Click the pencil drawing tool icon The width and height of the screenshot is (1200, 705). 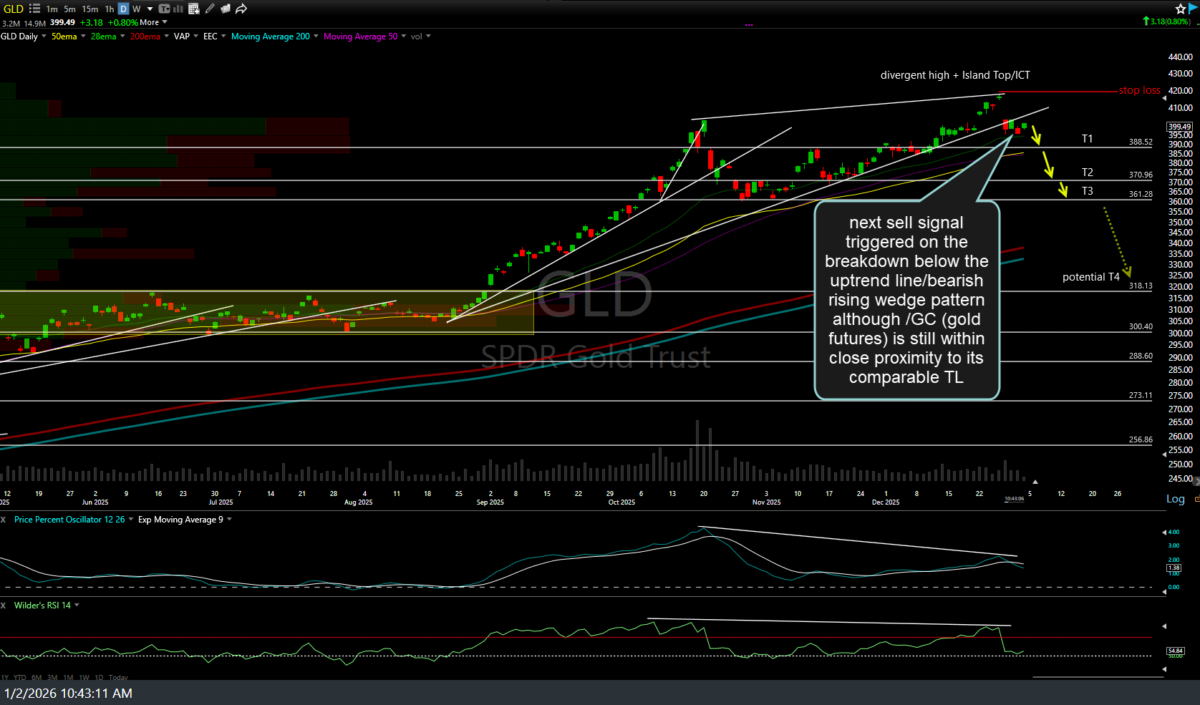tap(209, 9)
